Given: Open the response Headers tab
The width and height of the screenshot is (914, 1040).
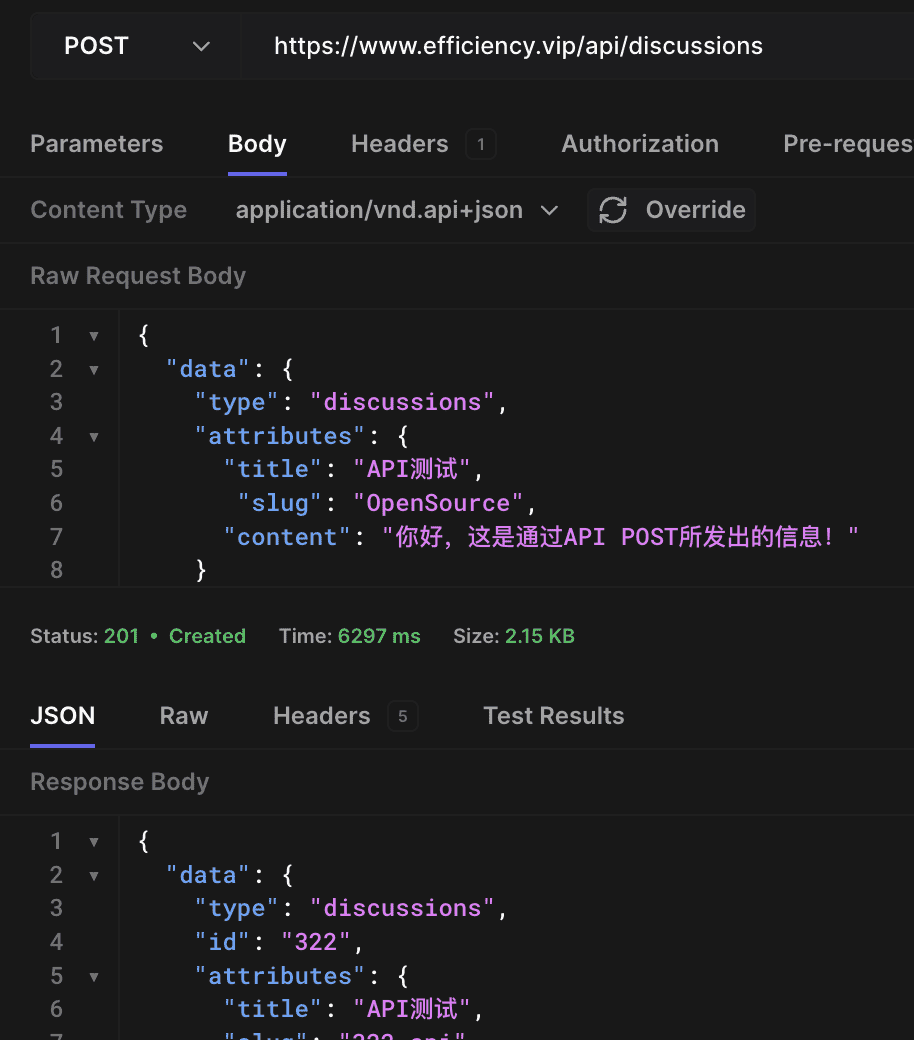Looking at the screenshot, I should [321, 716].
